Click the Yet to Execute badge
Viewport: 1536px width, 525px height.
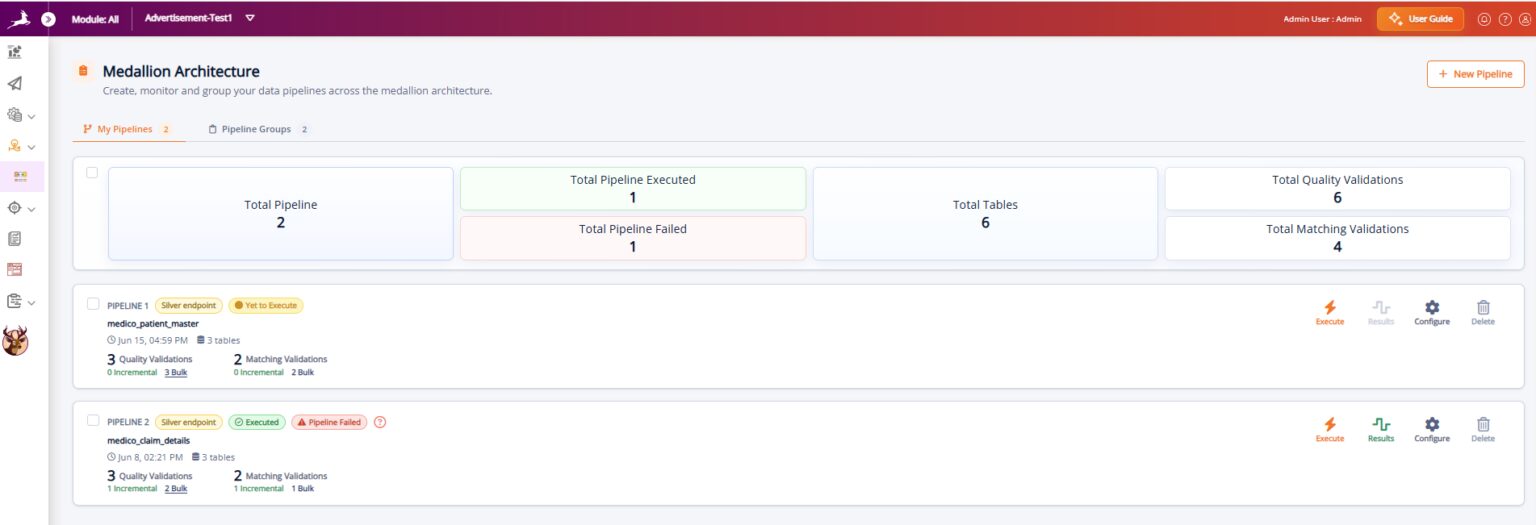point(266,305)
